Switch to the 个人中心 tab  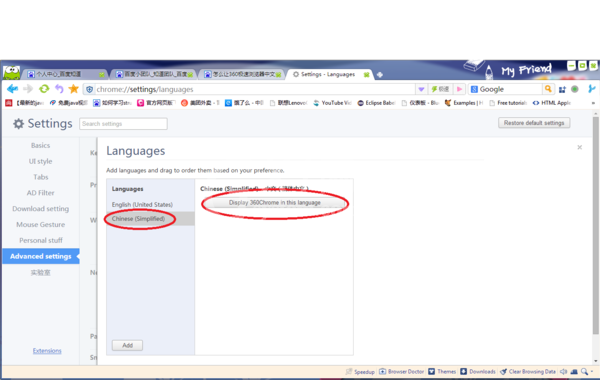[x=66, y=74]
